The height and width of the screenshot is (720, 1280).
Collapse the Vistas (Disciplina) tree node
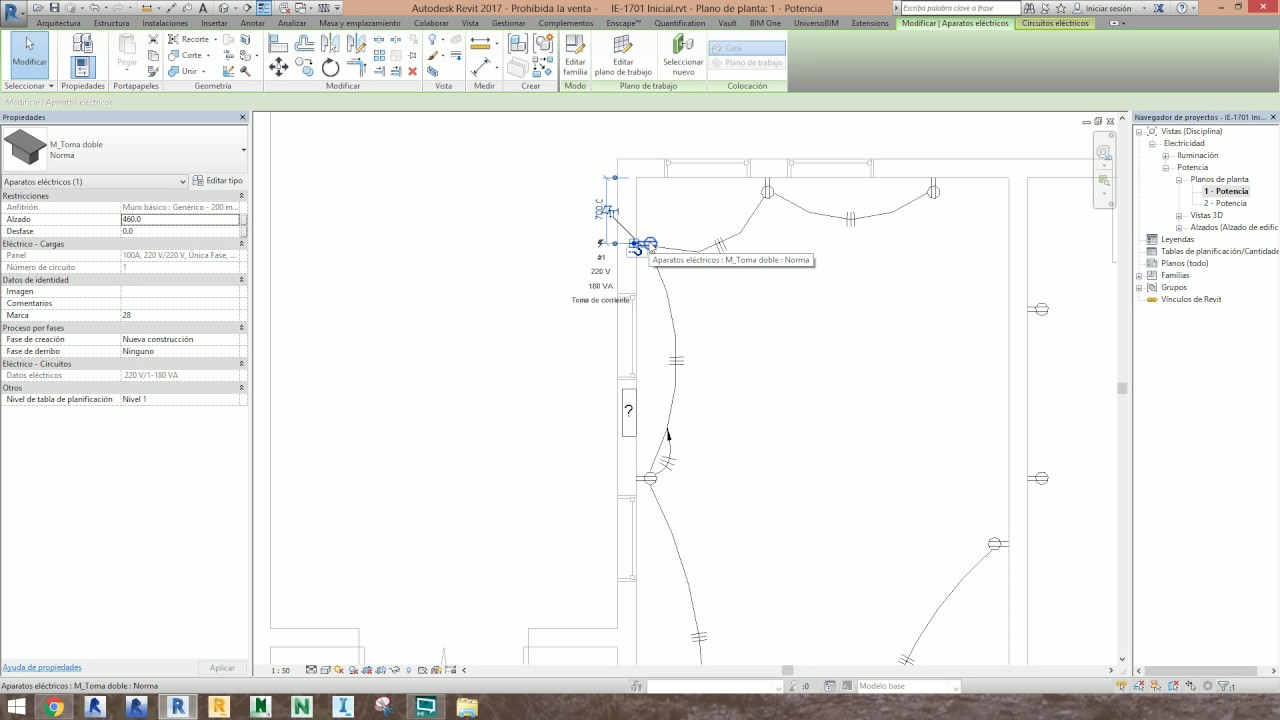pos(1140,131)
